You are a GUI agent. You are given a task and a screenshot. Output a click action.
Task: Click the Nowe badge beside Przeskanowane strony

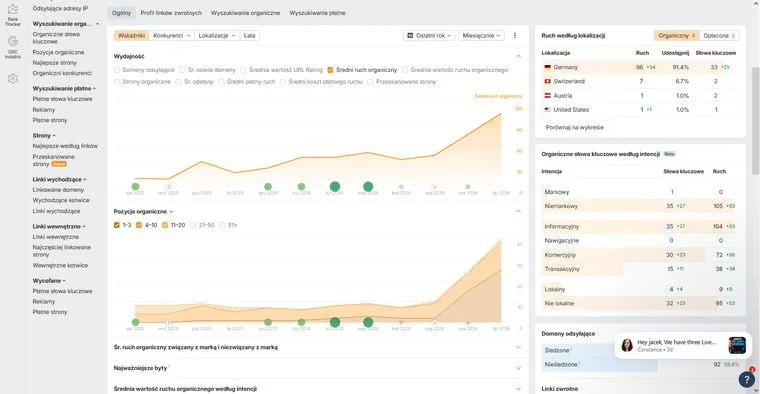[x=59, y=164]
